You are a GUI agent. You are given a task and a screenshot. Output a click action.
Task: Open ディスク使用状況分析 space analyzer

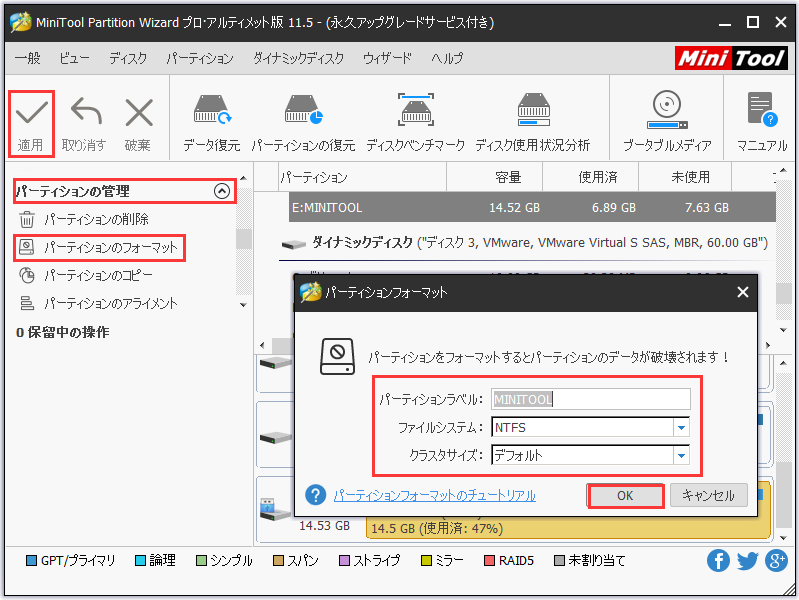532,123
